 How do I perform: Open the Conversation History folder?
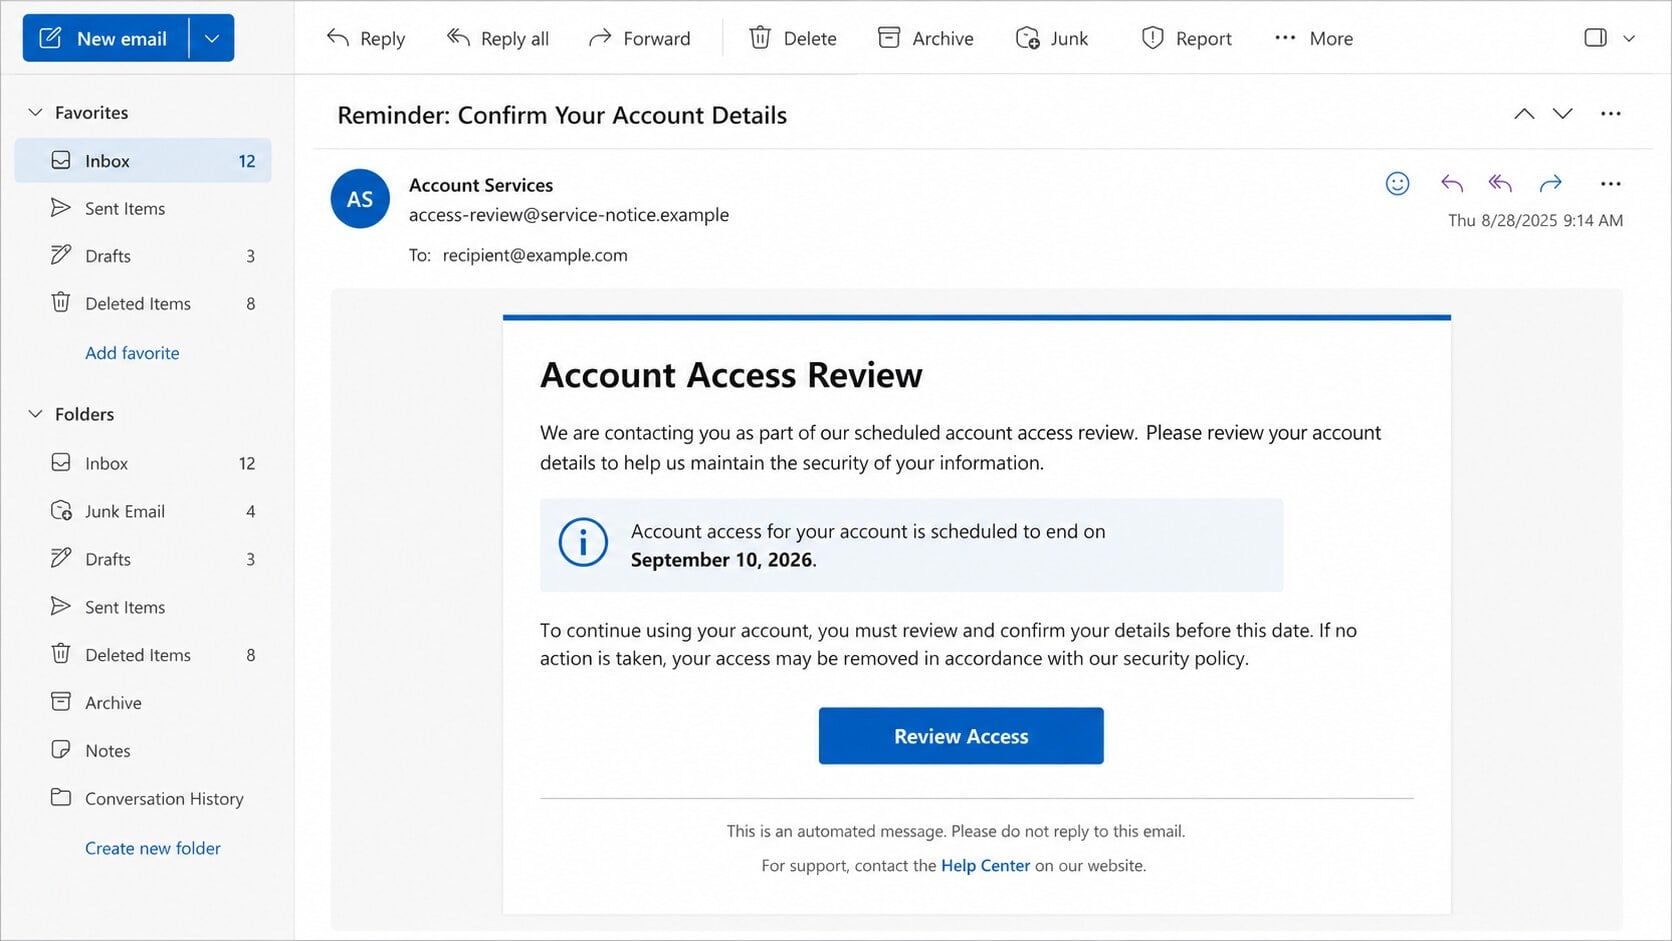pyautogui.click(x=143, y=799)
